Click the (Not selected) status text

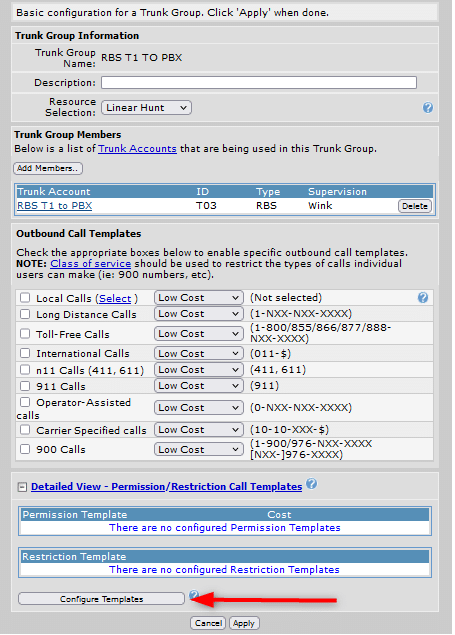coord(286,298)
